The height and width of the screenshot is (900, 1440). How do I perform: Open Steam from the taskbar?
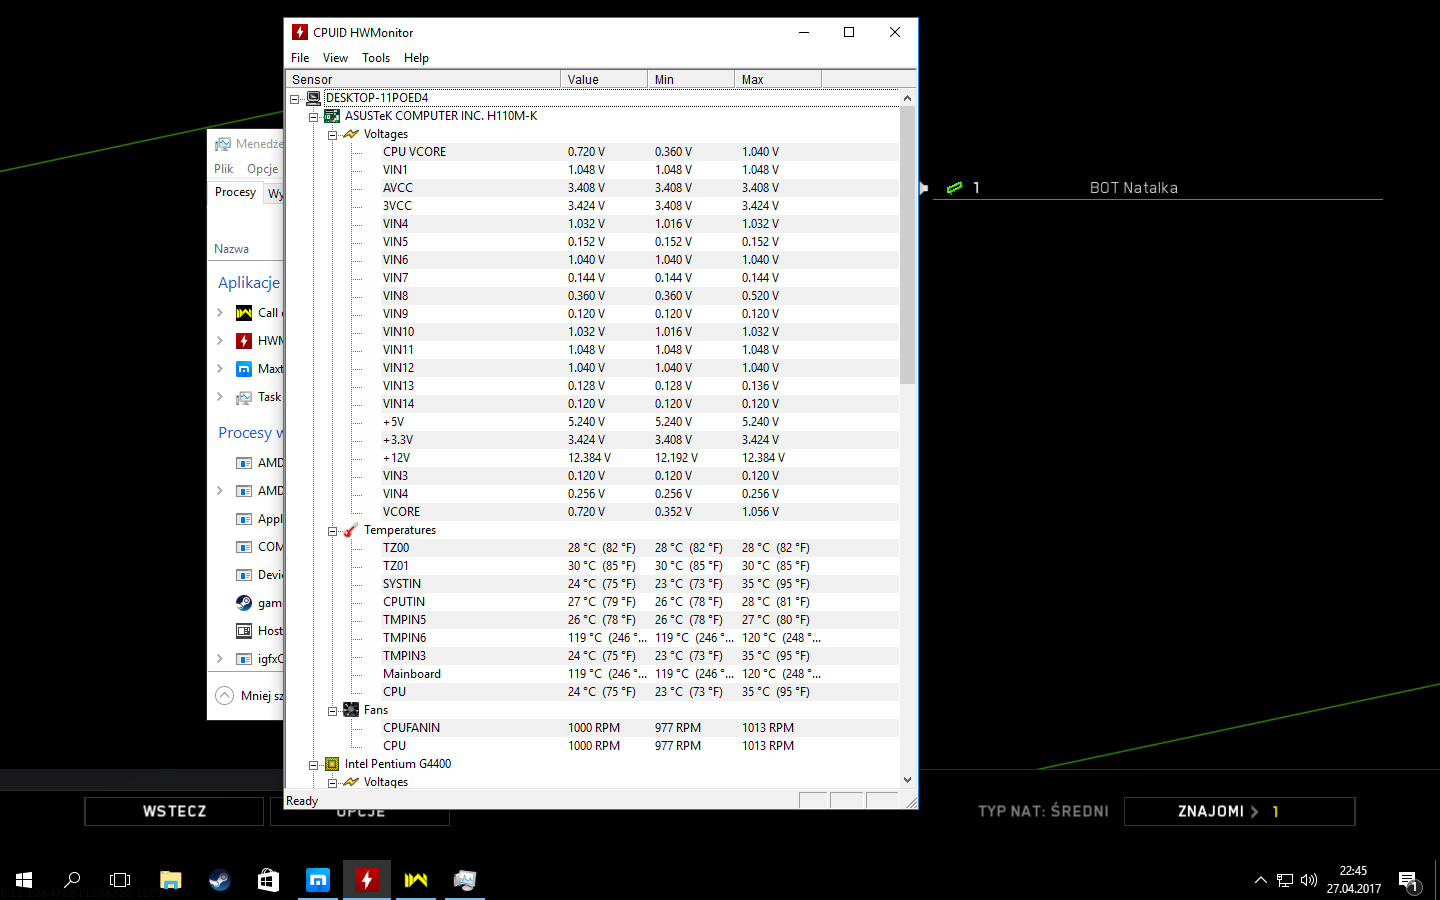pyautogui.click(x=219, y=880)
